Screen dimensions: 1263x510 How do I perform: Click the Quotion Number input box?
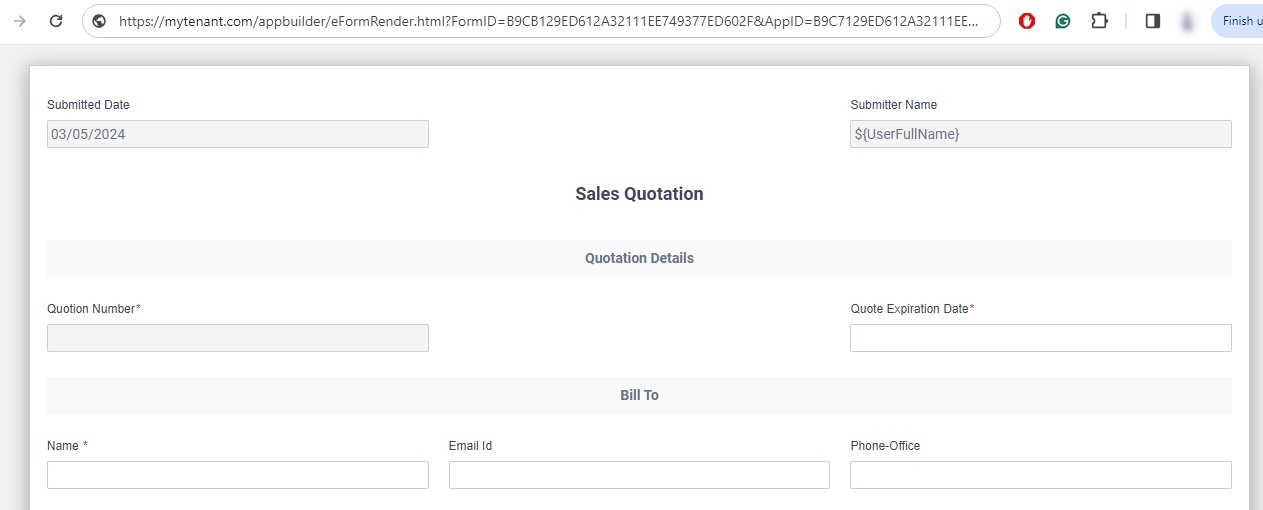click(238, 338)
